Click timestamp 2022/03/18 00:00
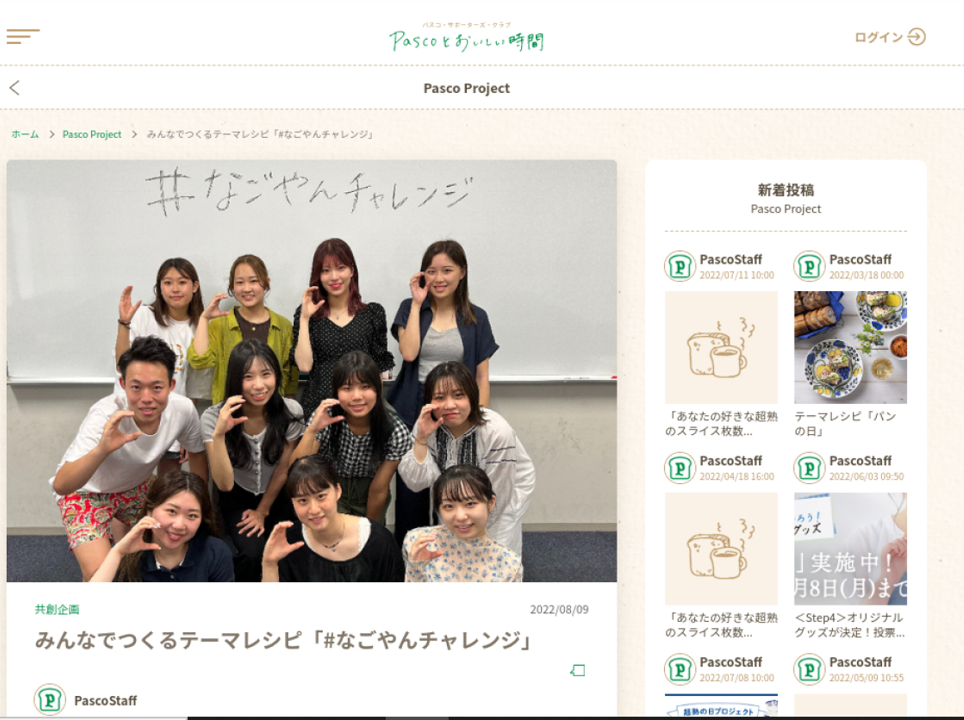This screenshot has height=720, width=964. pos(866,275)
